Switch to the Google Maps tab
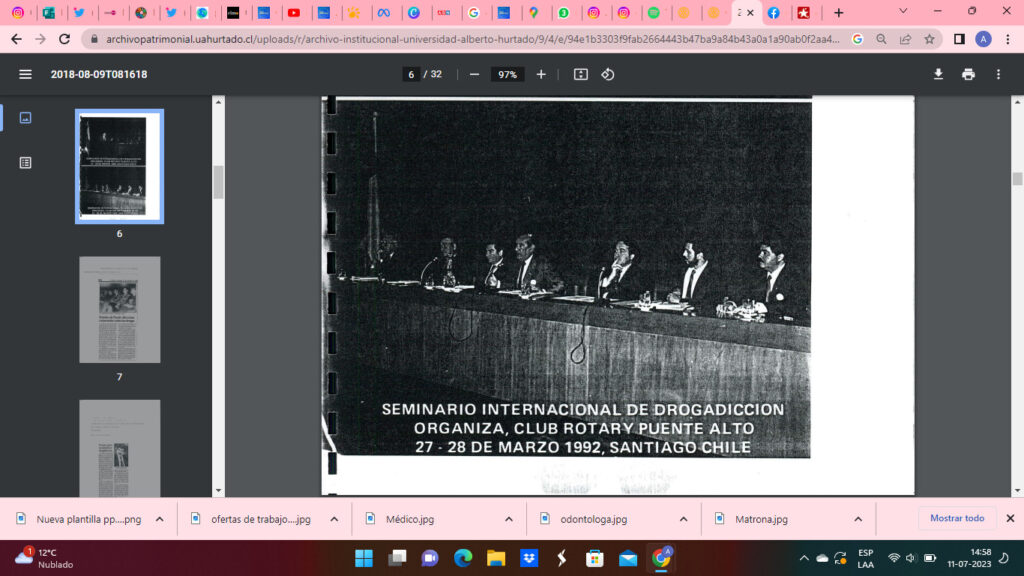This screenshot has width=1024, height=576. [534, 12]
